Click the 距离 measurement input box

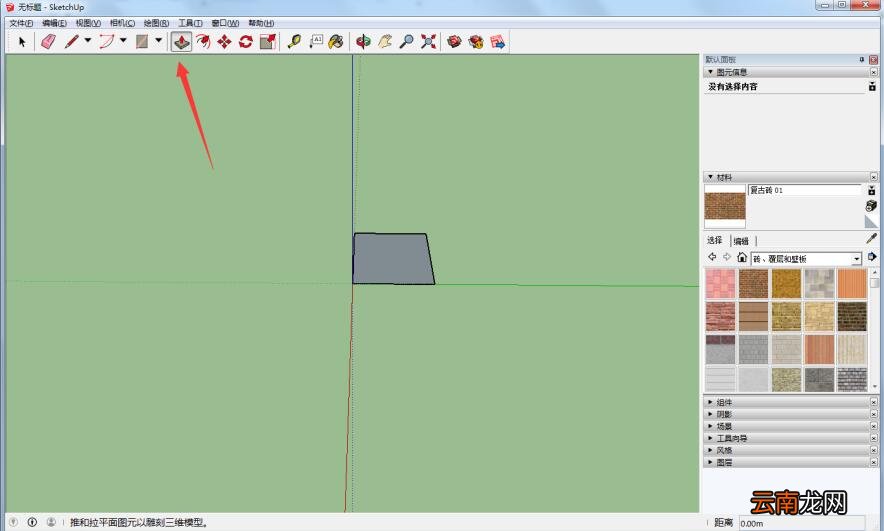[802, 523]
